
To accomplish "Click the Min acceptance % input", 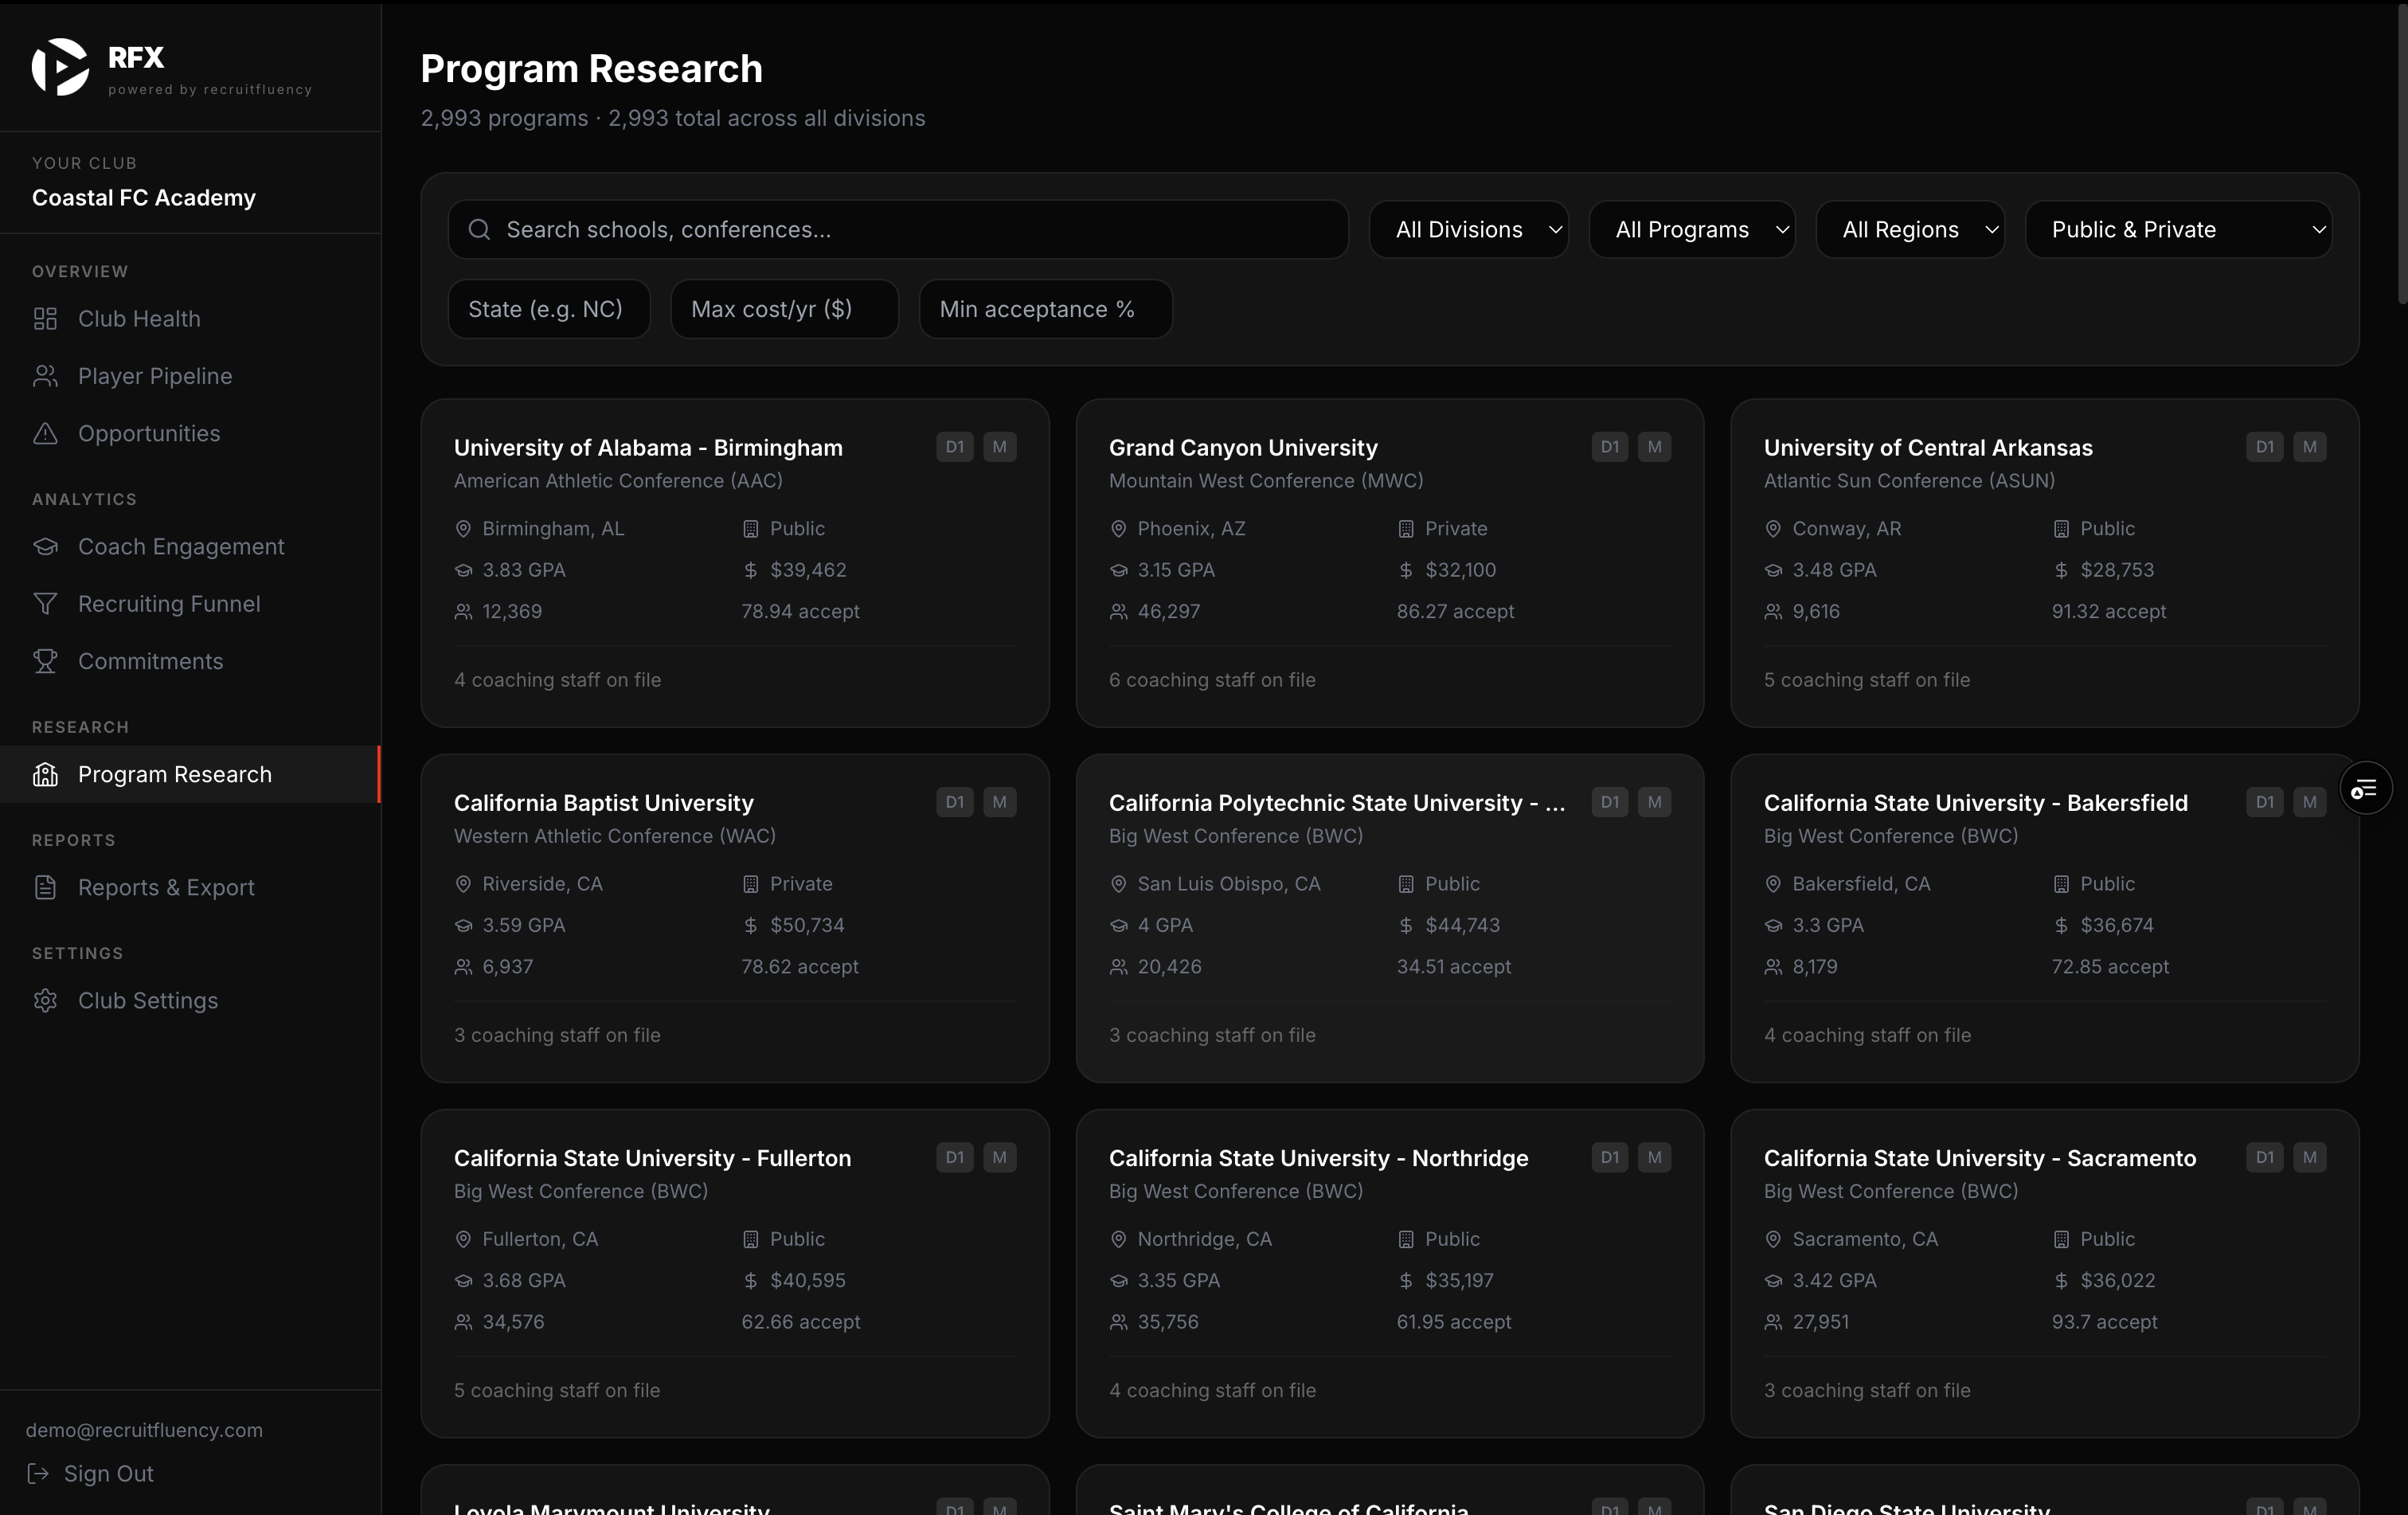I will (x=1045, y=309).
